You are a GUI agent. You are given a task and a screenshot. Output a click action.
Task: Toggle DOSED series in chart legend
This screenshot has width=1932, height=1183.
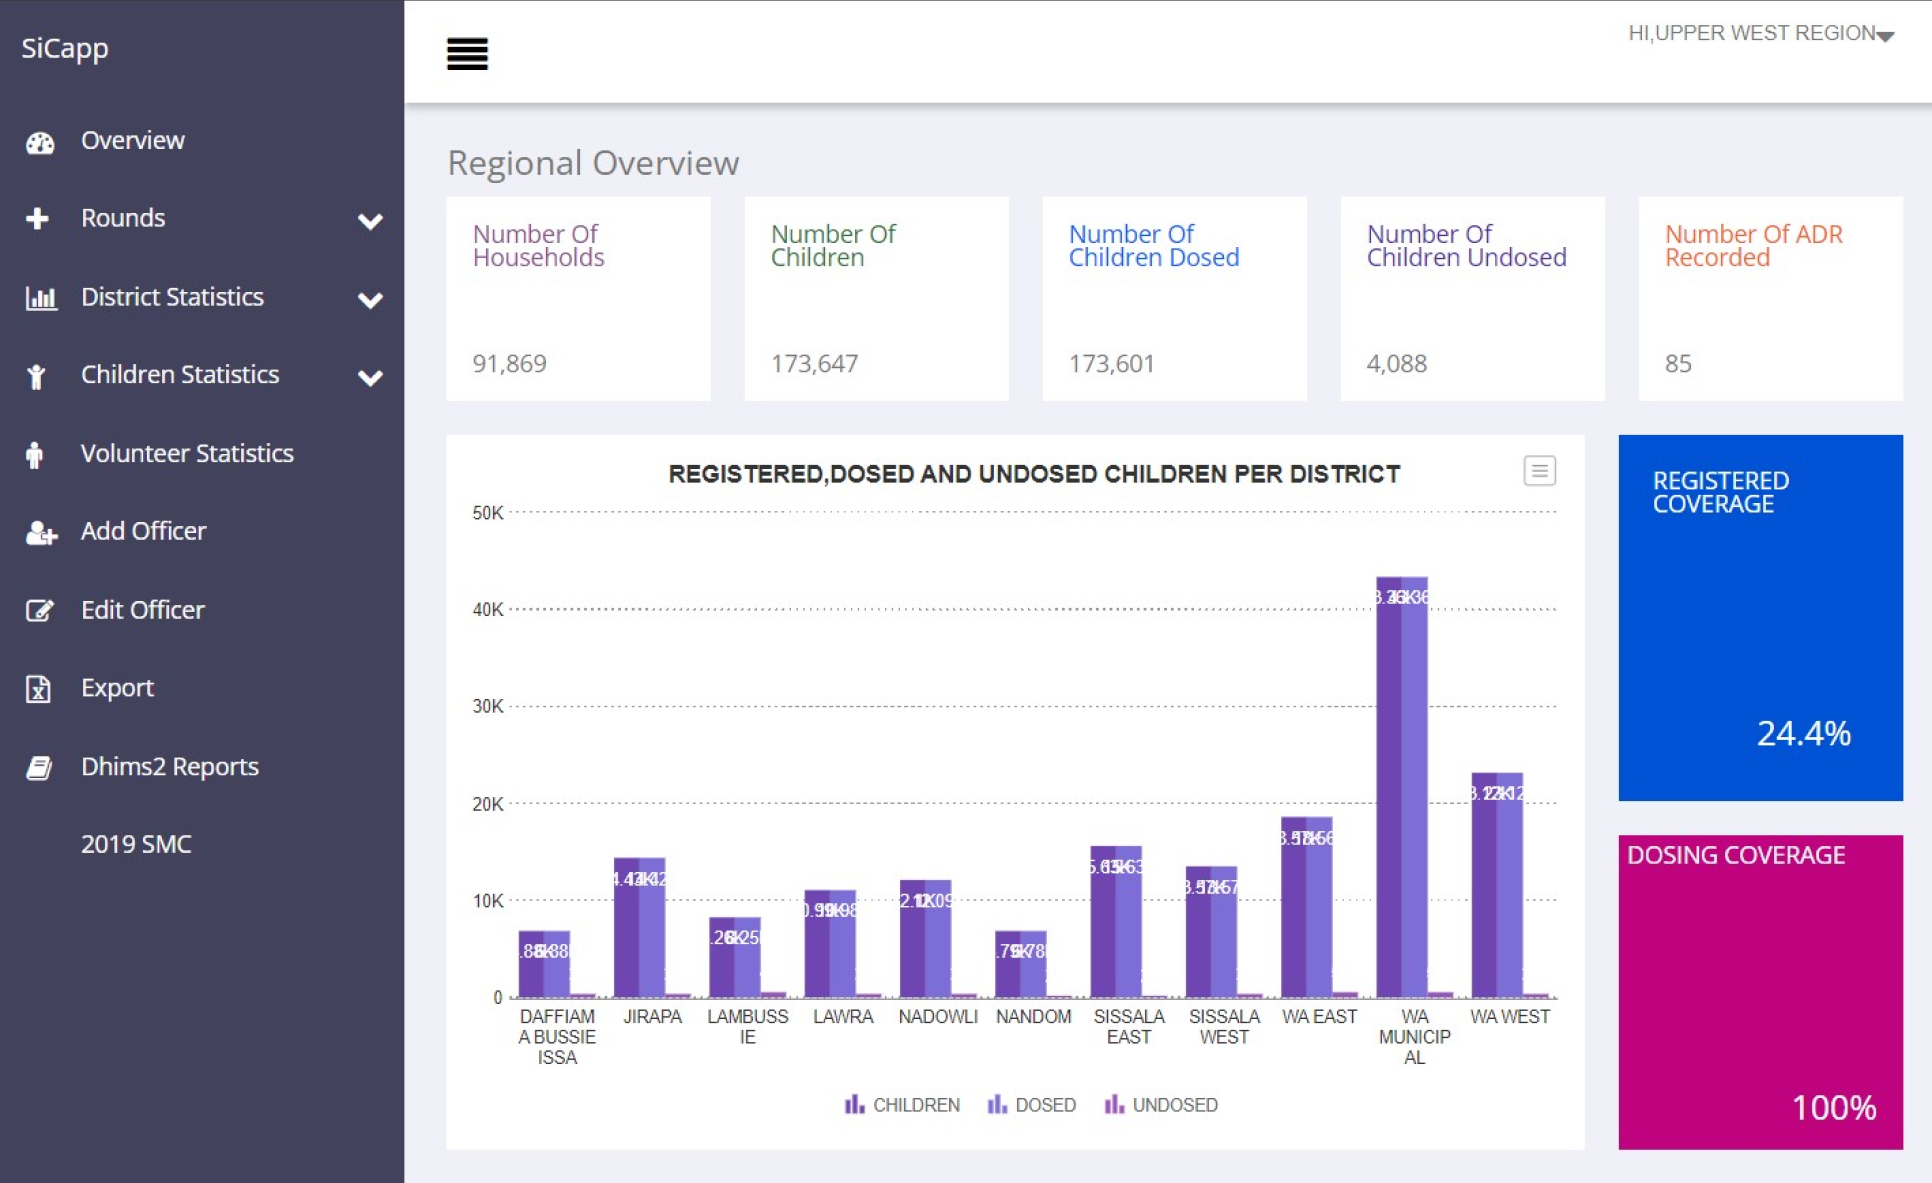(1031, 1105)
